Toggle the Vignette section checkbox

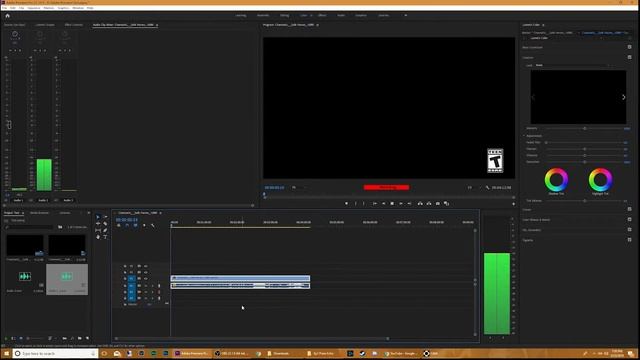[x=629, y=240]
